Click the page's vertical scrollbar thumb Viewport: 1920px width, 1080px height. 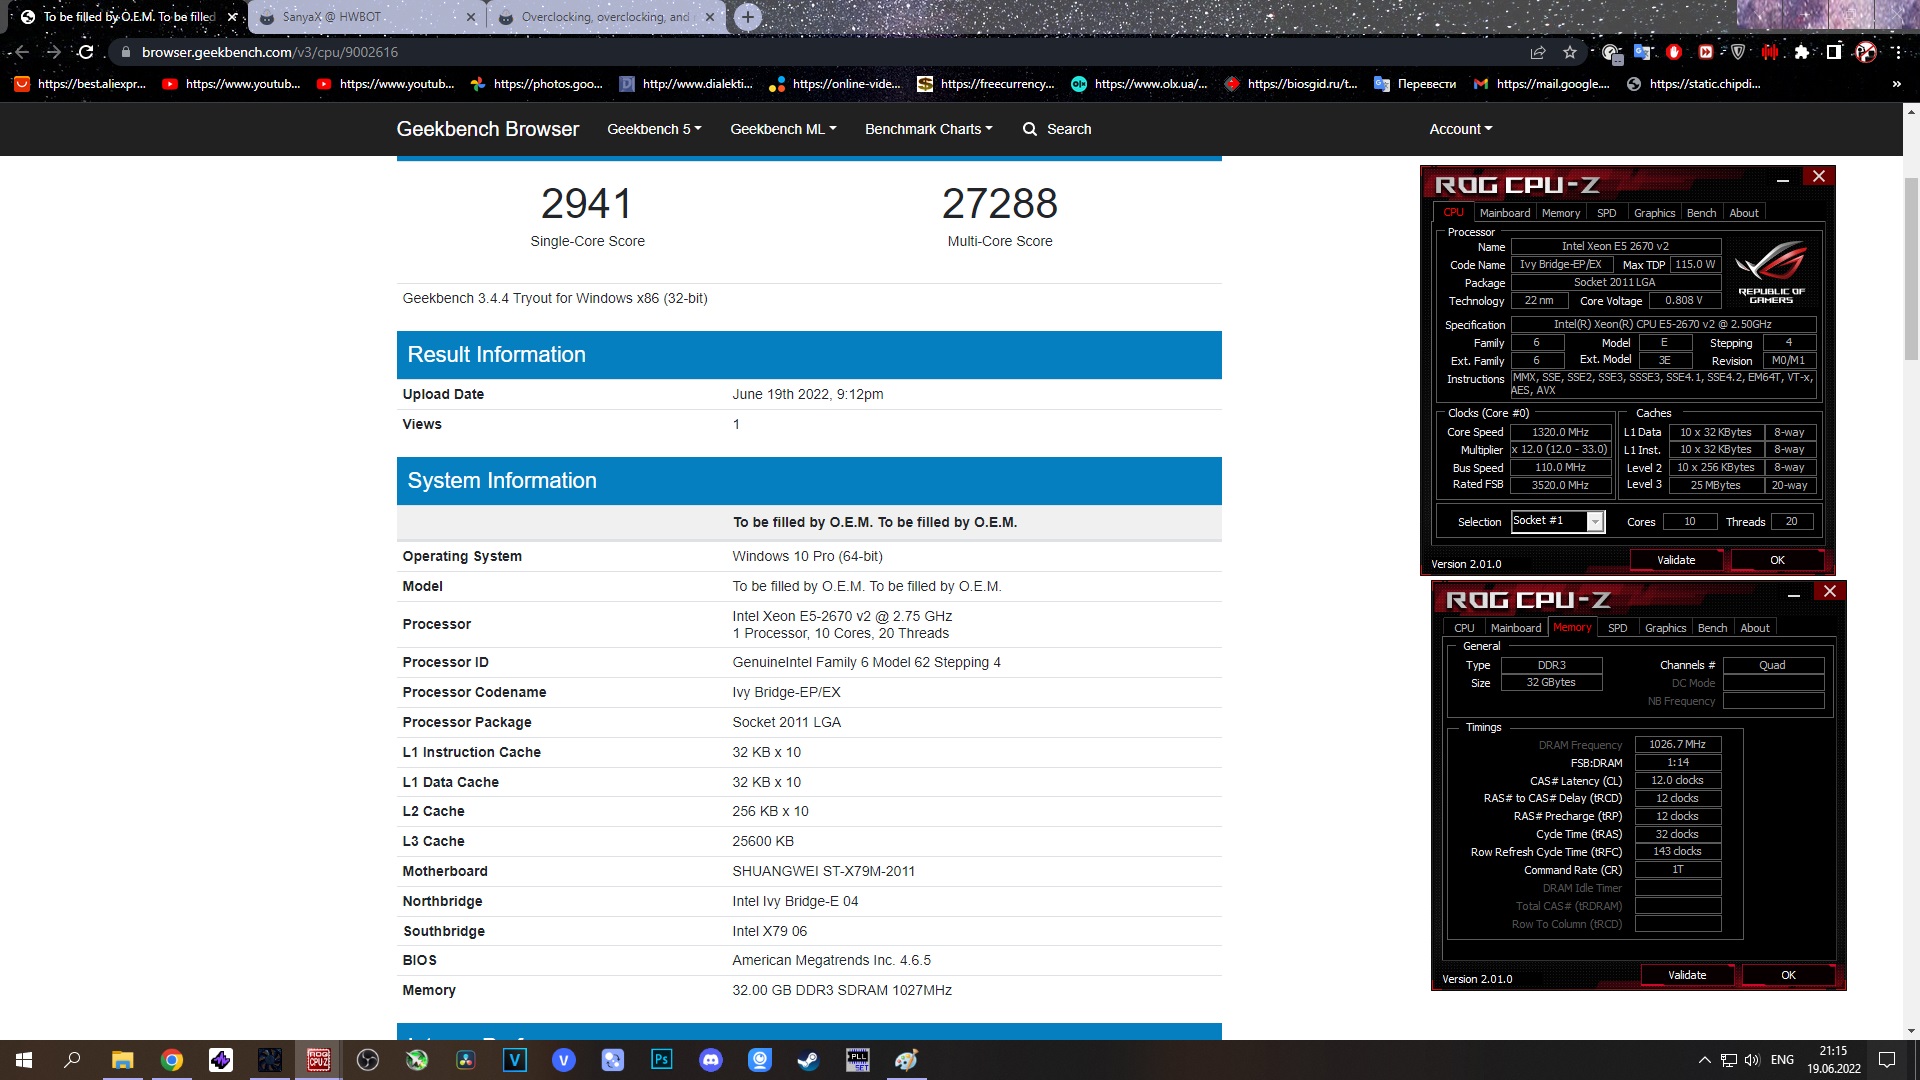pyautogui.click(x=1911, y=268)
